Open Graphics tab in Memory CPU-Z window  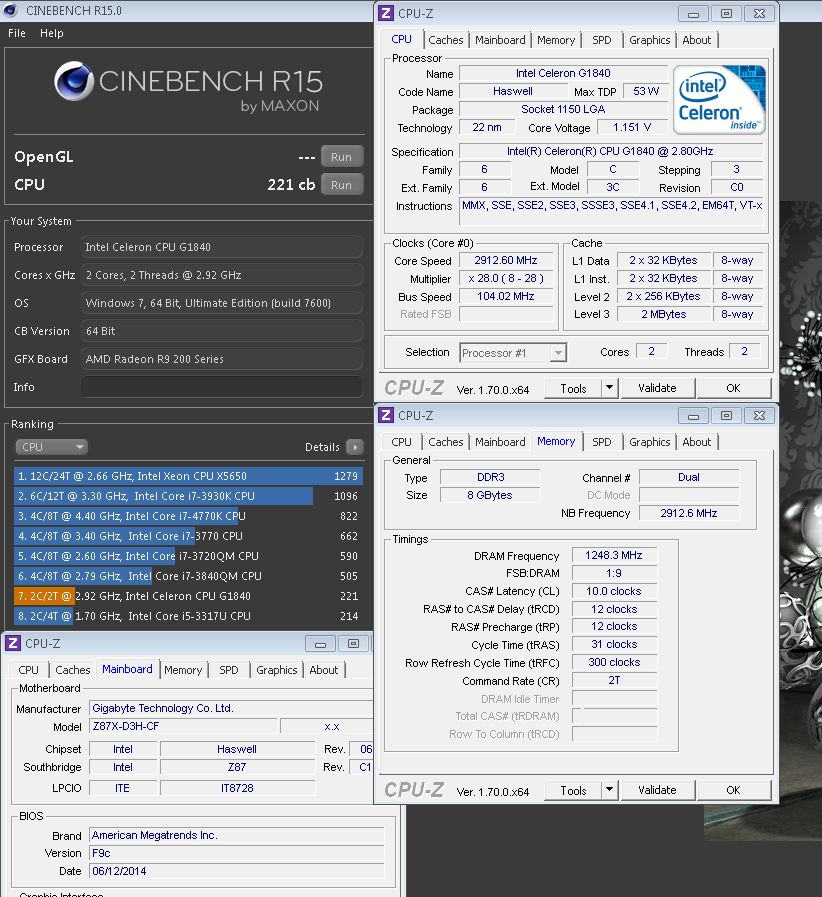[x=649, y=442]
